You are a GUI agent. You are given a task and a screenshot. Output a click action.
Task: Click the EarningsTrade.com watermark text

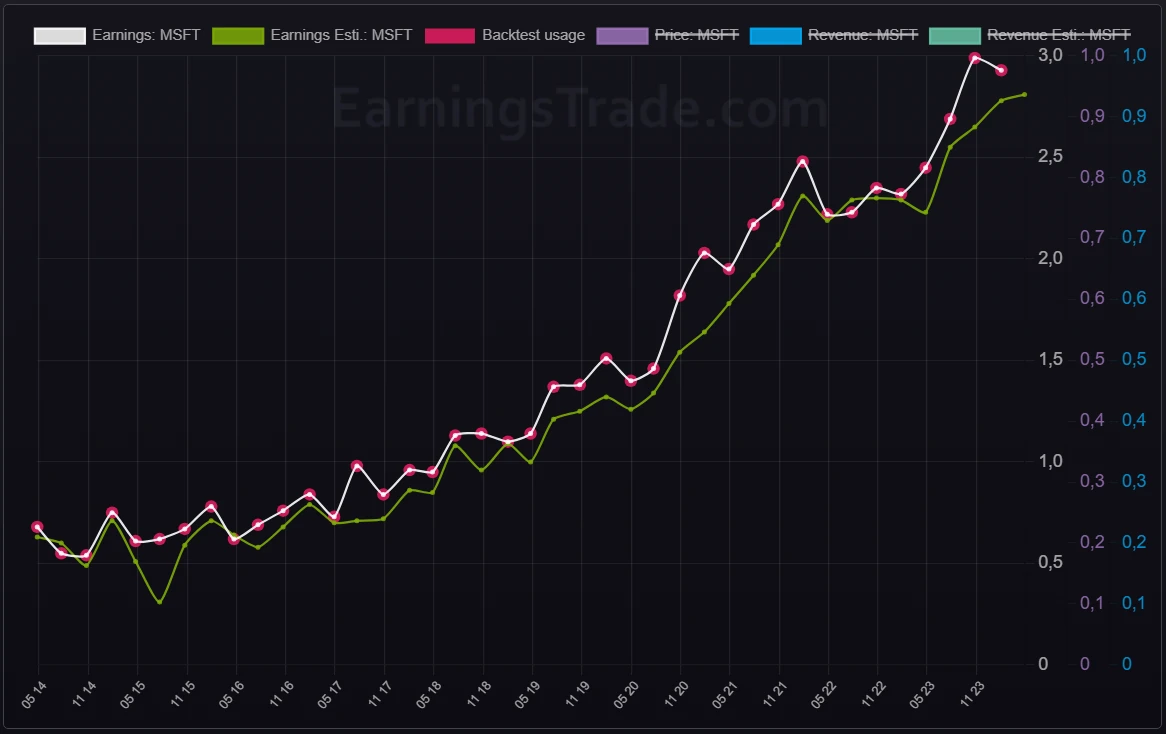[579, 108]
